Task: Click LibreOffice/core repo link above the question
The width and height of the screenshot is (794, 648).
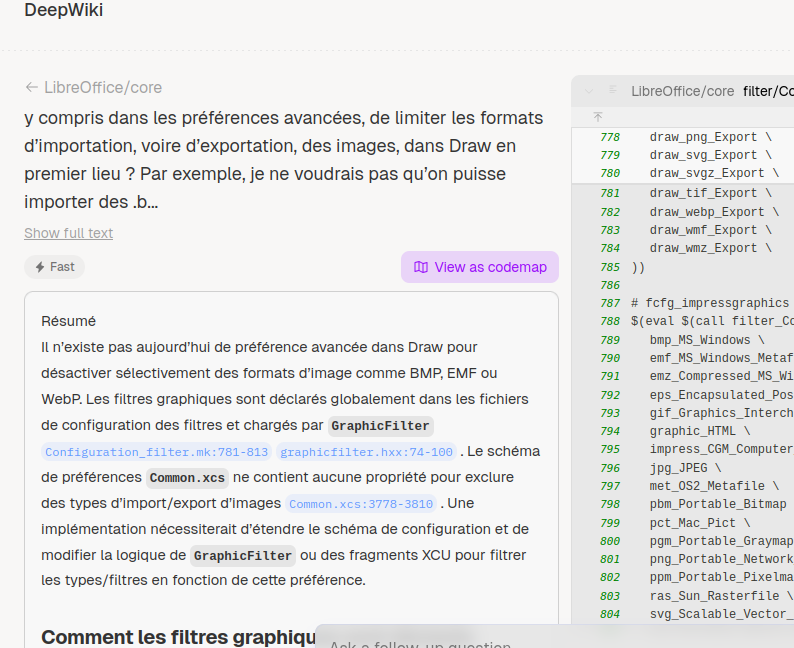Action: tap(102, 88)
